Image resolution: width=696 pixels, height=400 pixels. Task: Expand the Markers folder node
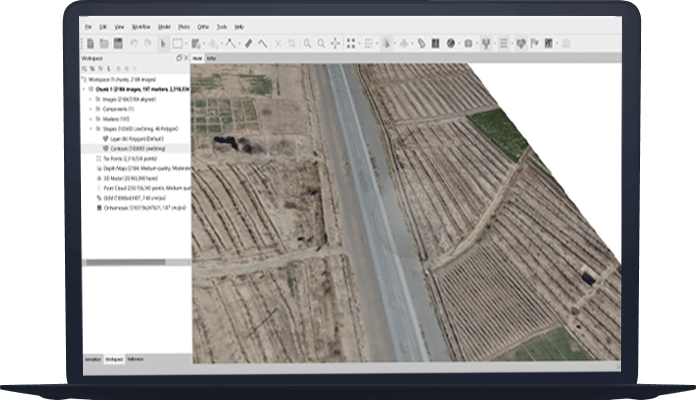[90, 119]
